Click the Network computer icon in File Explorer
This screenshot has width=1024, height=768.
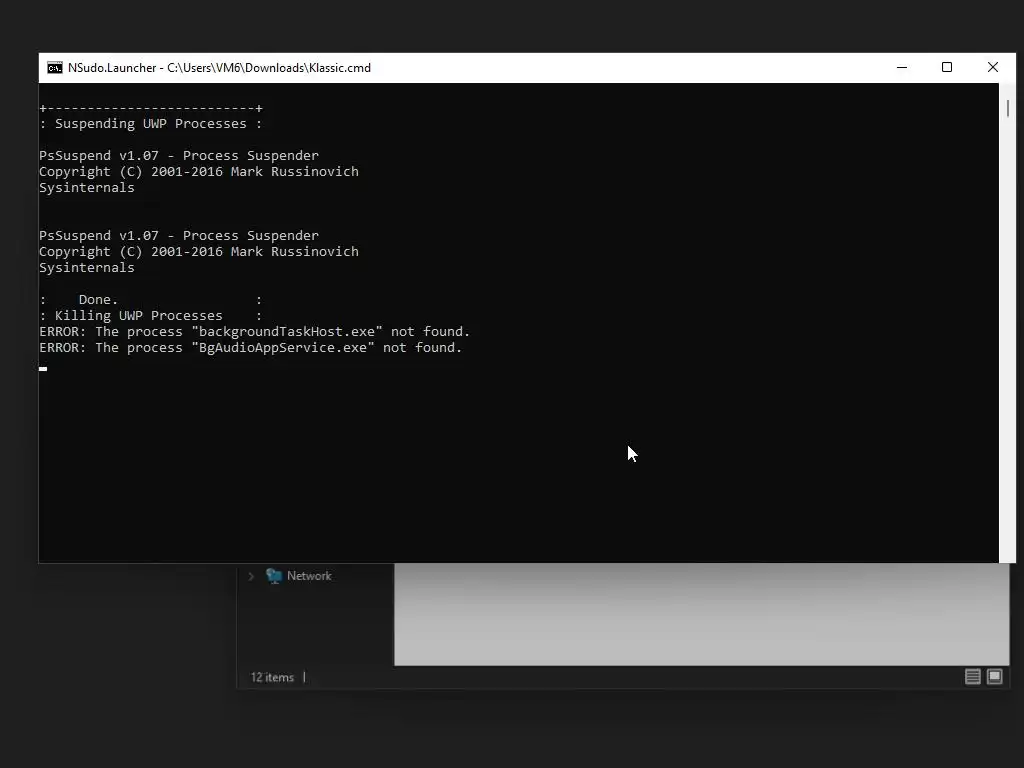click(274, 575)
